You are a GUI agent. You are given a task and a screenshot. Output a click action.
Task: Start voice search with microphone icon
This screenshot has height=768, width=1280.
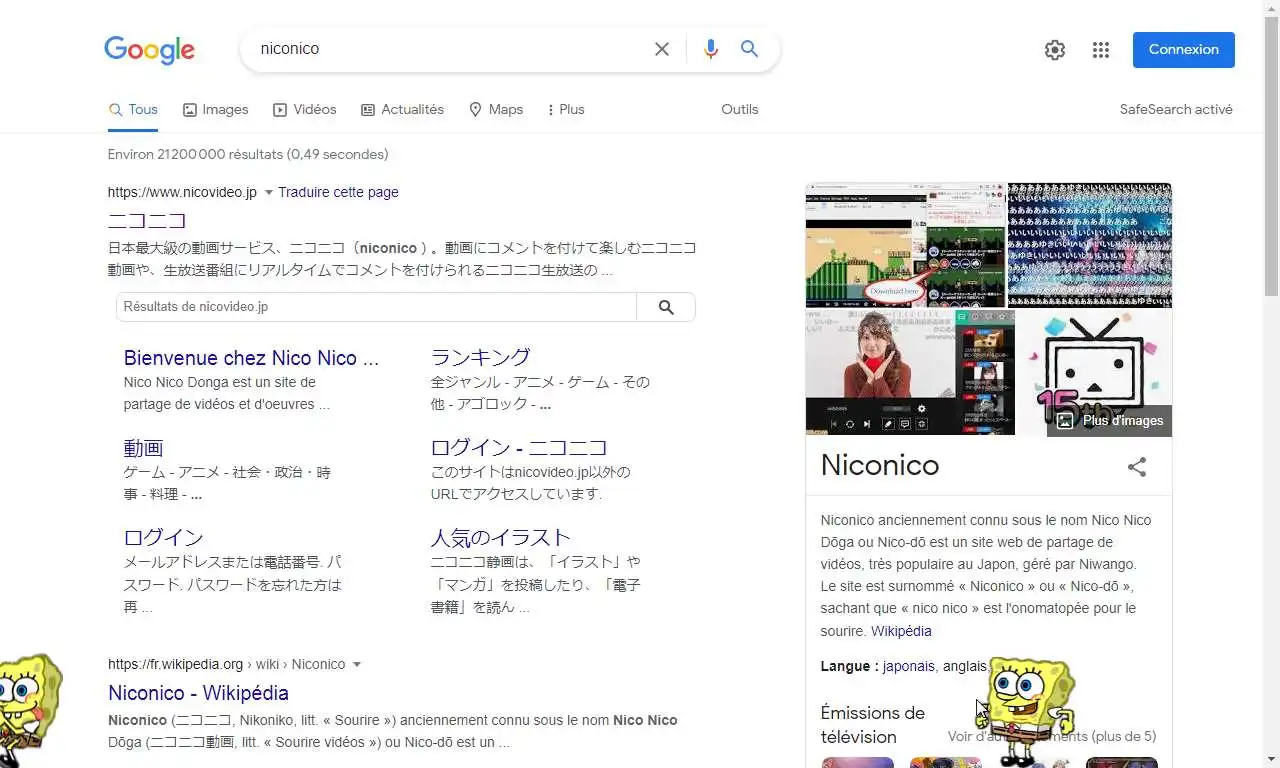pyautogui.click(x=710, y=49)
